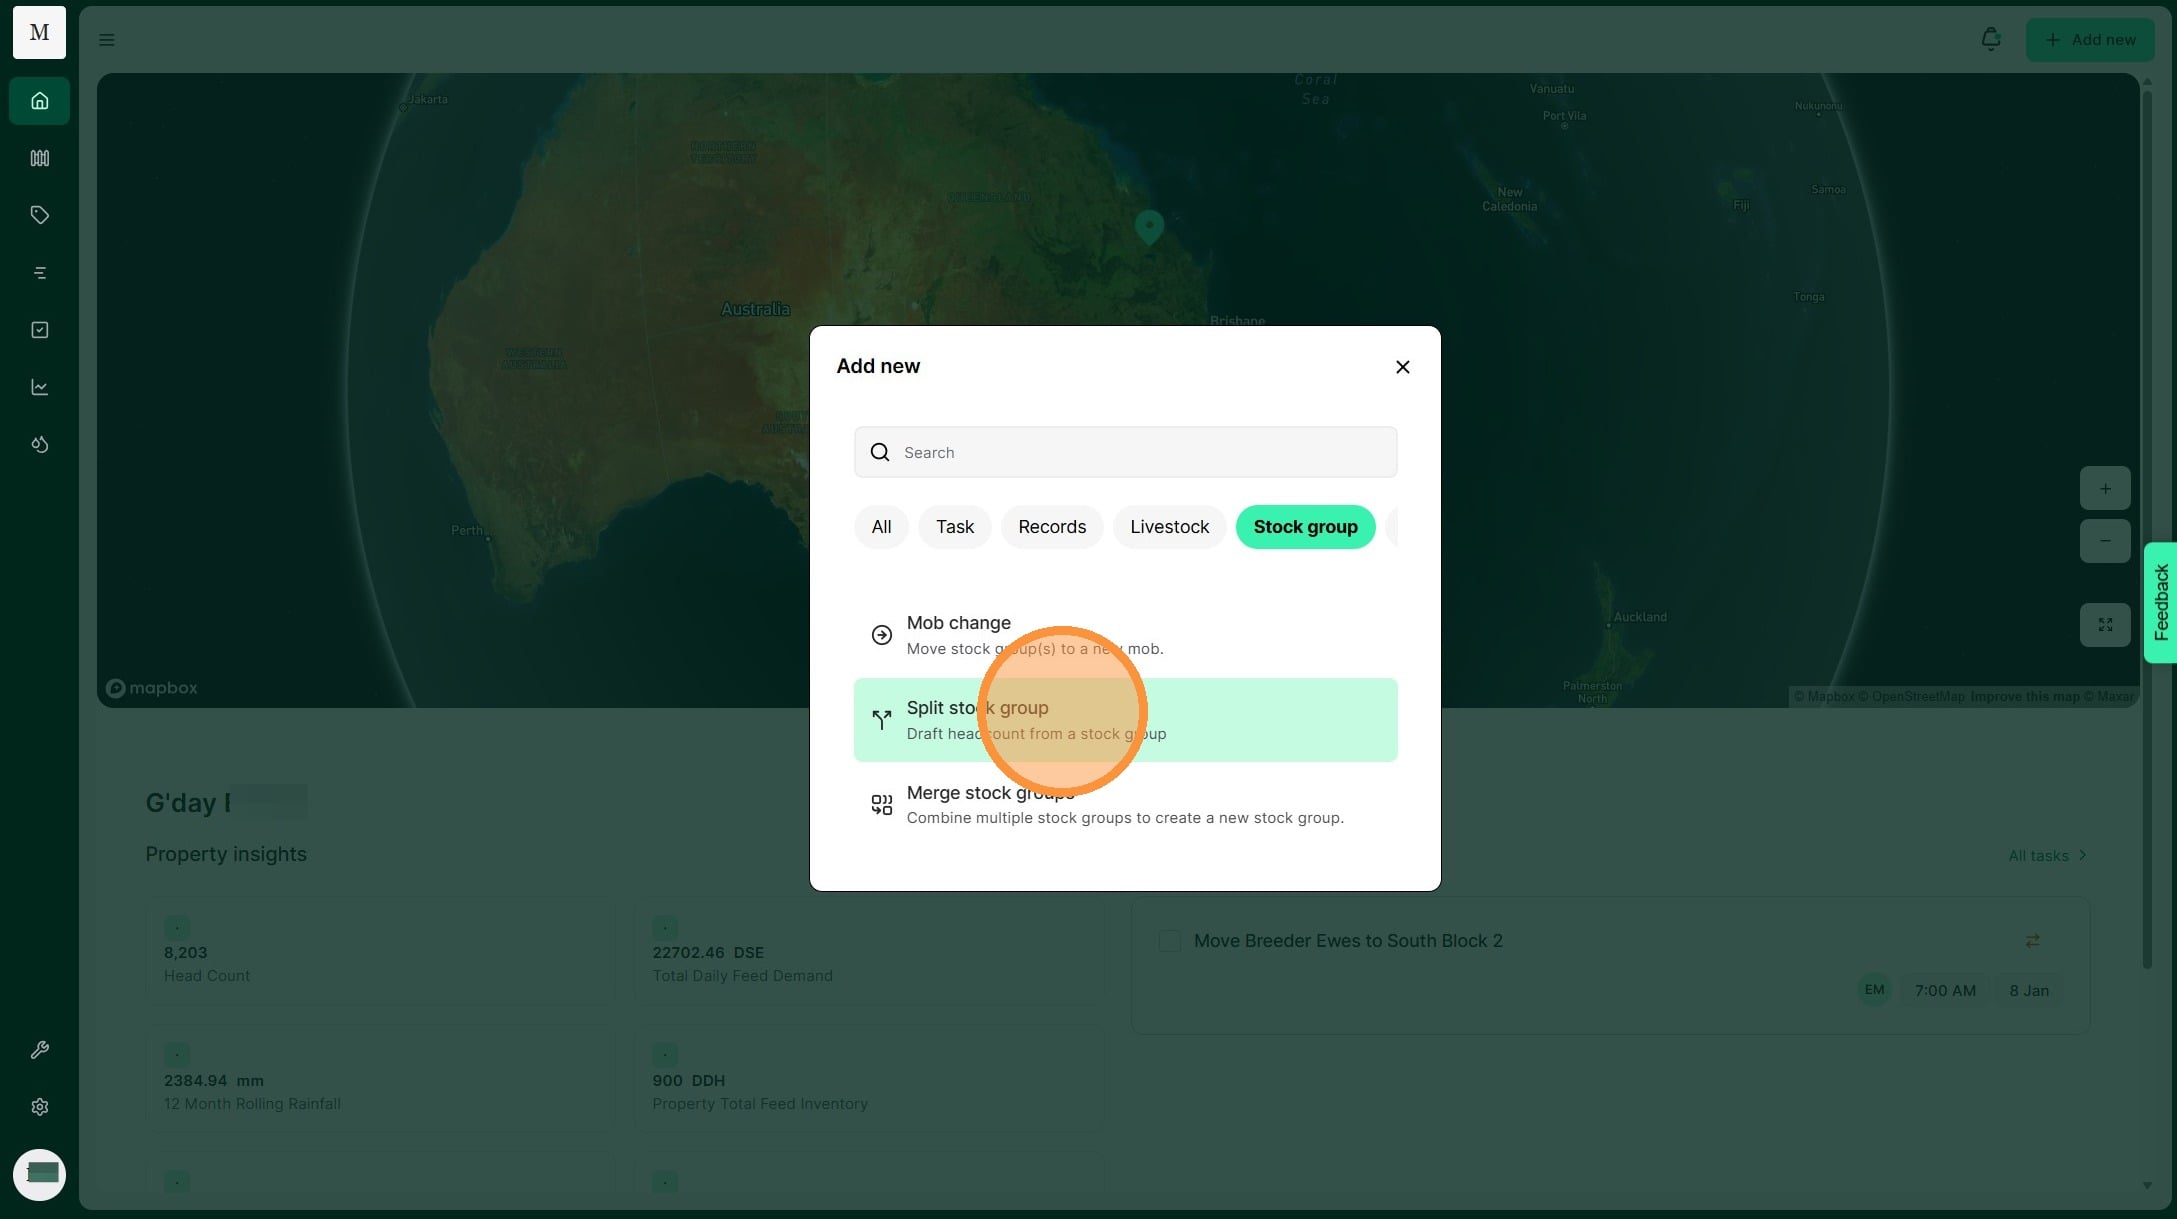Toggle the map fullscreen button
Screen dimensions: 2177x1219
point(2104,625)
